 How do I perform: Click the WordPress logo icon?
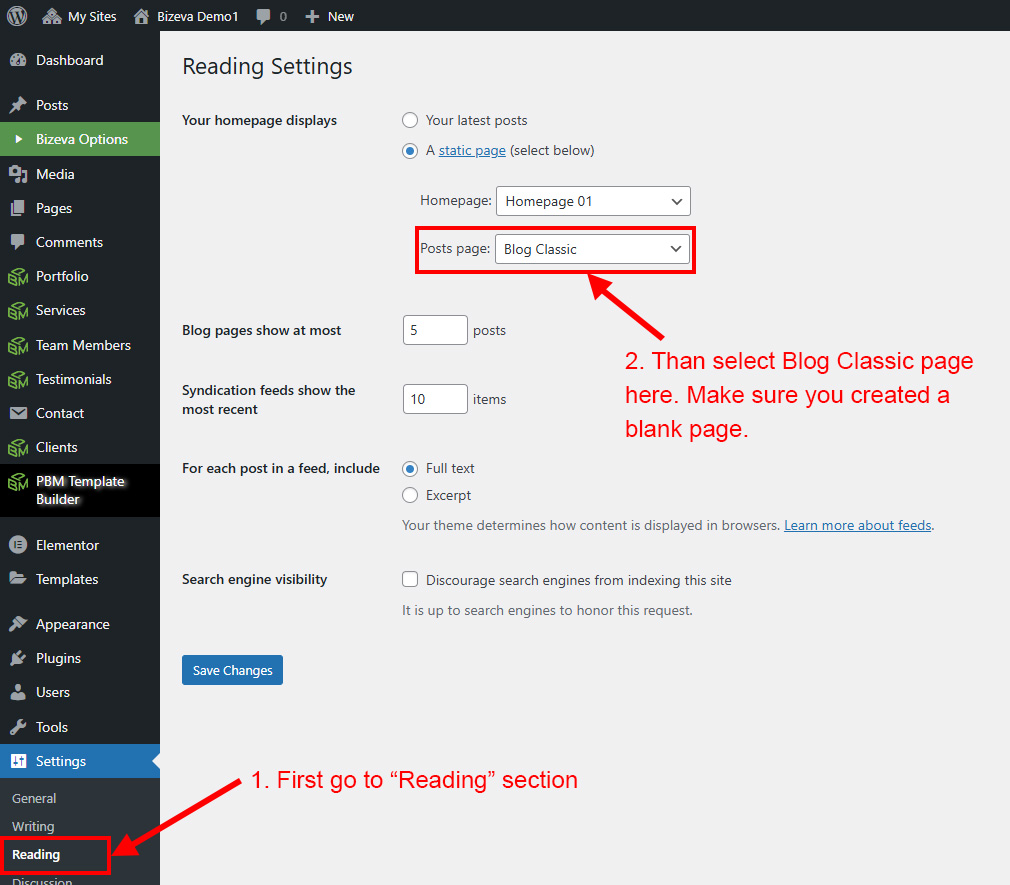[x=17, y=16]
